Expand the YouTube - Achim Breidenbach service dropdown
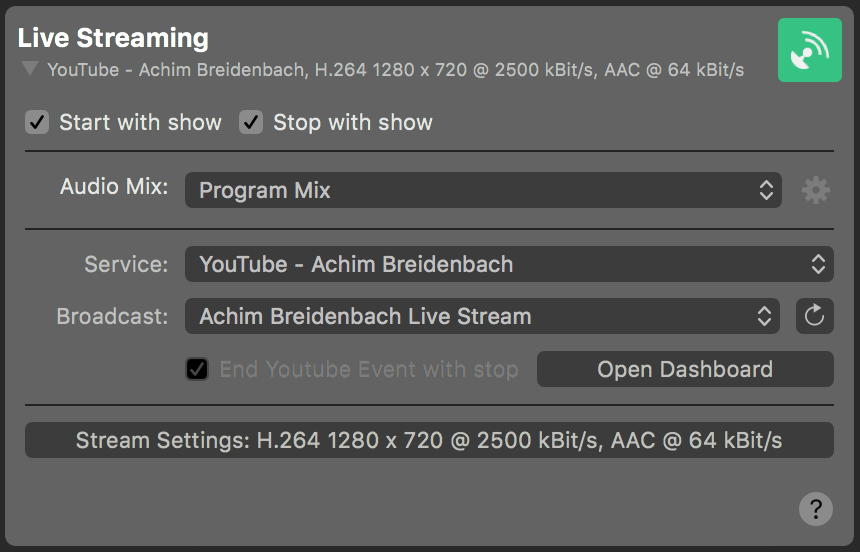Image resolution: width=860 pixels, height=552 pixels. coord(509,264)
